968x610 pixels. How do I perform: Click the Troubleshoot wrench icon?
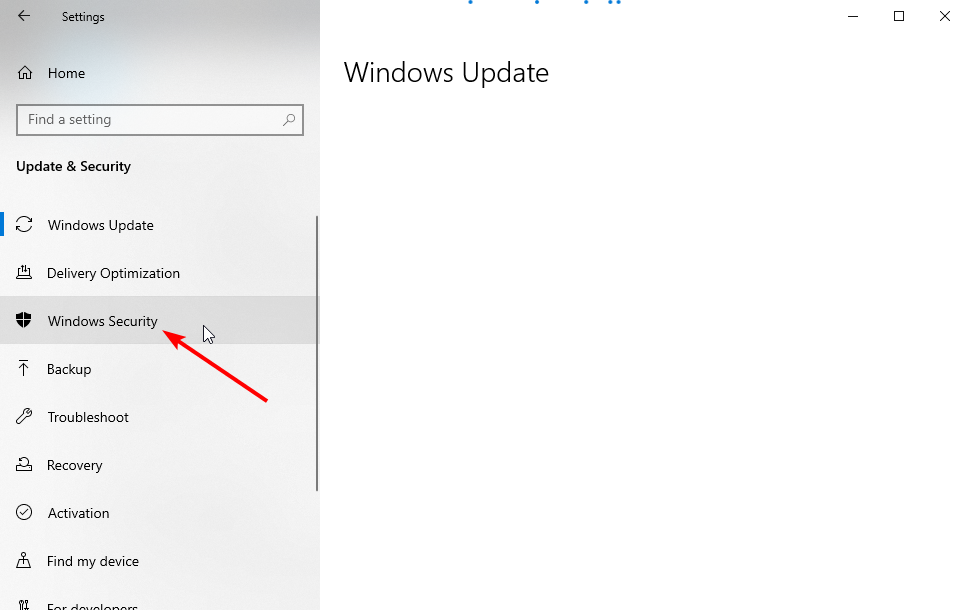pyautogui.click(x=24, y=416)
